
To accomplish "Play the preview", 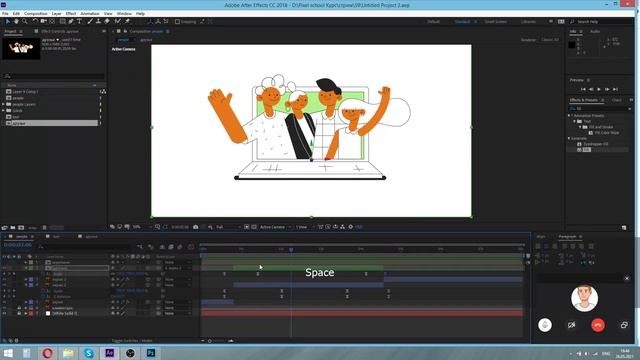I will (599, 89).
